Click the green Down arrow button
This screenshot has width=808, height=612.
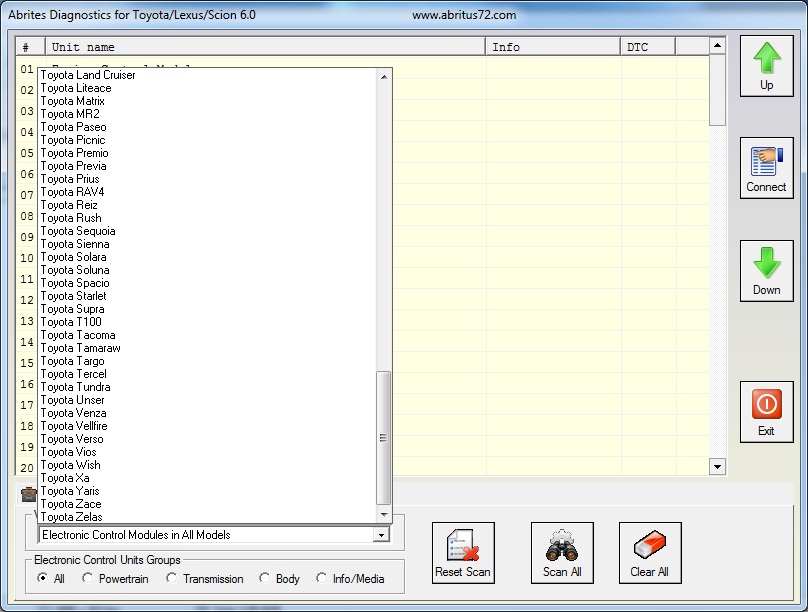coord(766,271)
